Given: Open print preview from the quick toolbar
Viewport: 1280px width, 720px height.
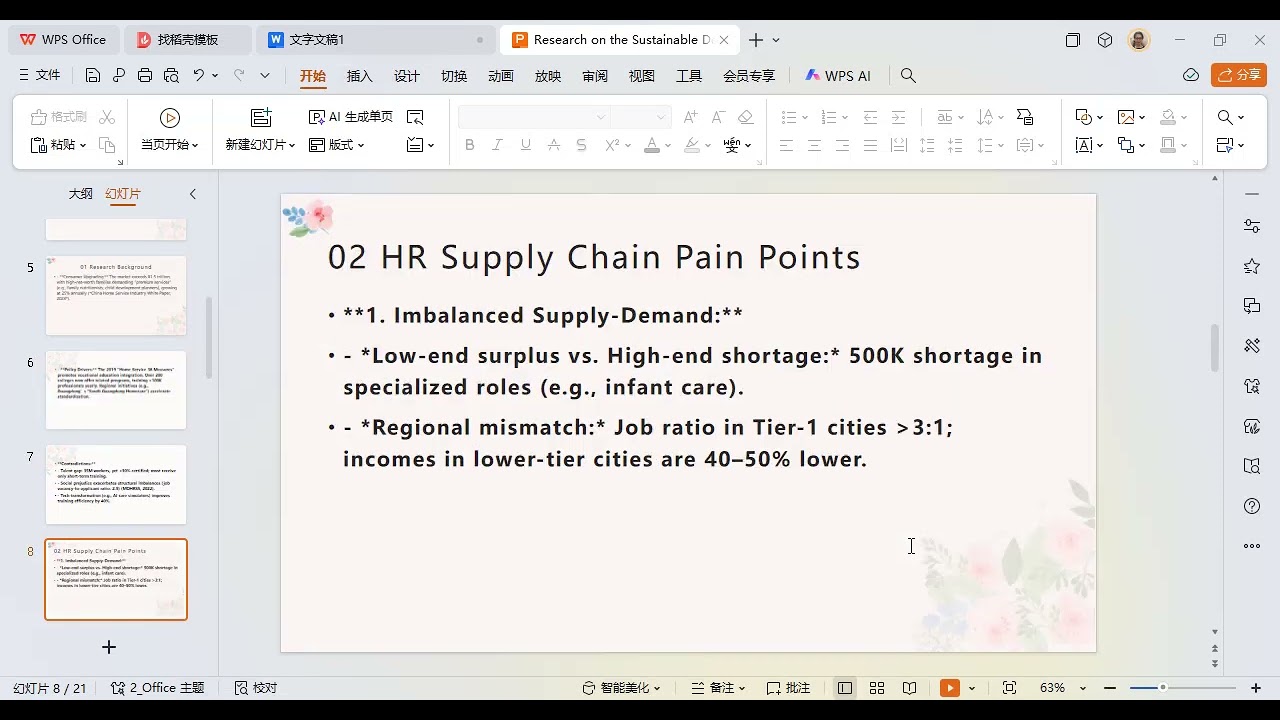Looking at the screenshot, I should tap(171, 75).
